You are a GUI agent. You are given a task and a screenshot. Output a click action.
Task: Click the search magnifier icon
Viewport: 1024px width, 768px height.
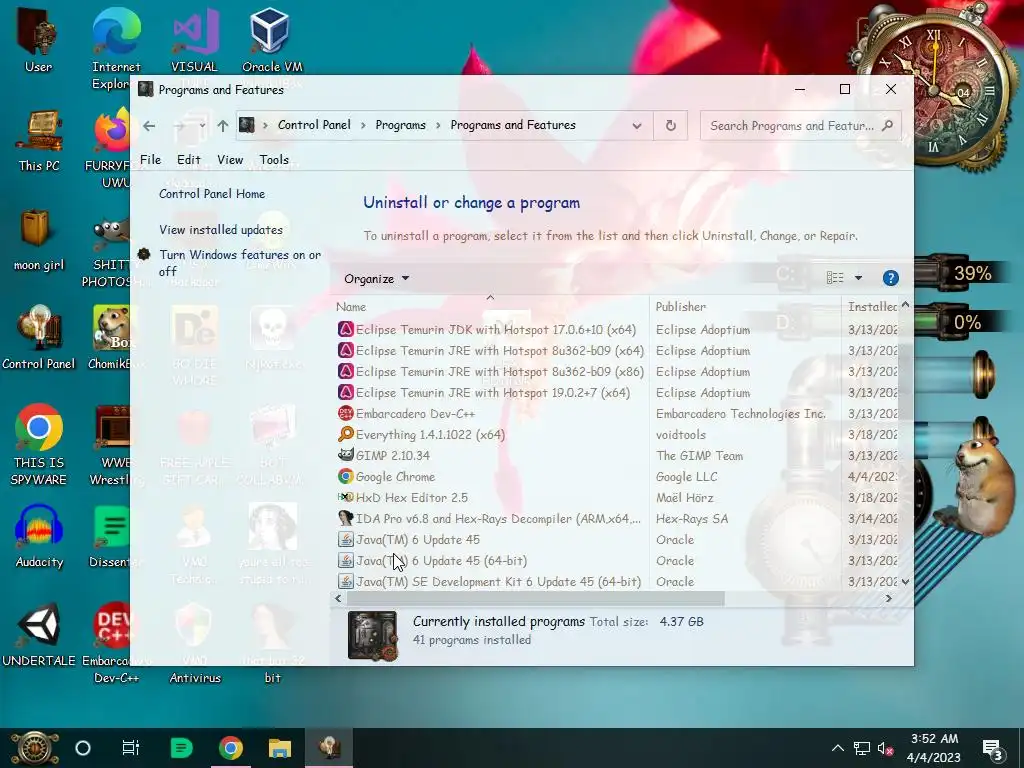point(887,125)
